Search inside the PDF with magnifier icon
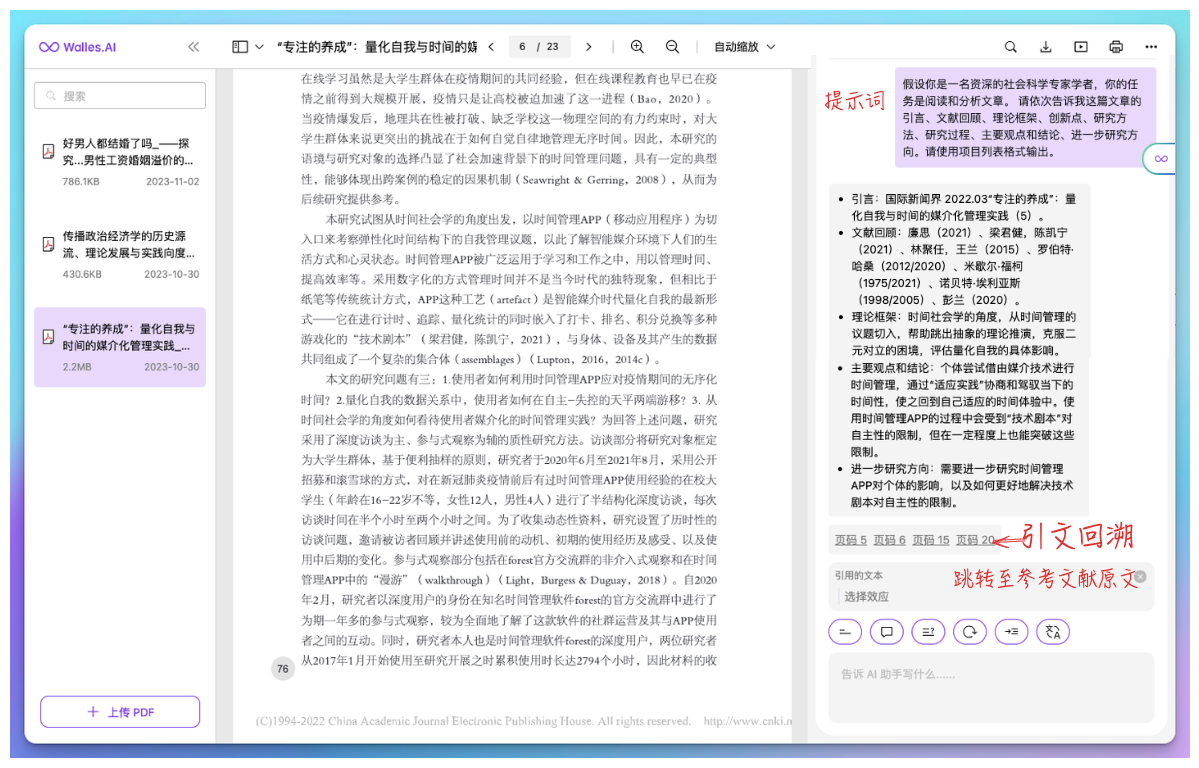Screen dimensions: 1199x768 [x=1010, y=47]
